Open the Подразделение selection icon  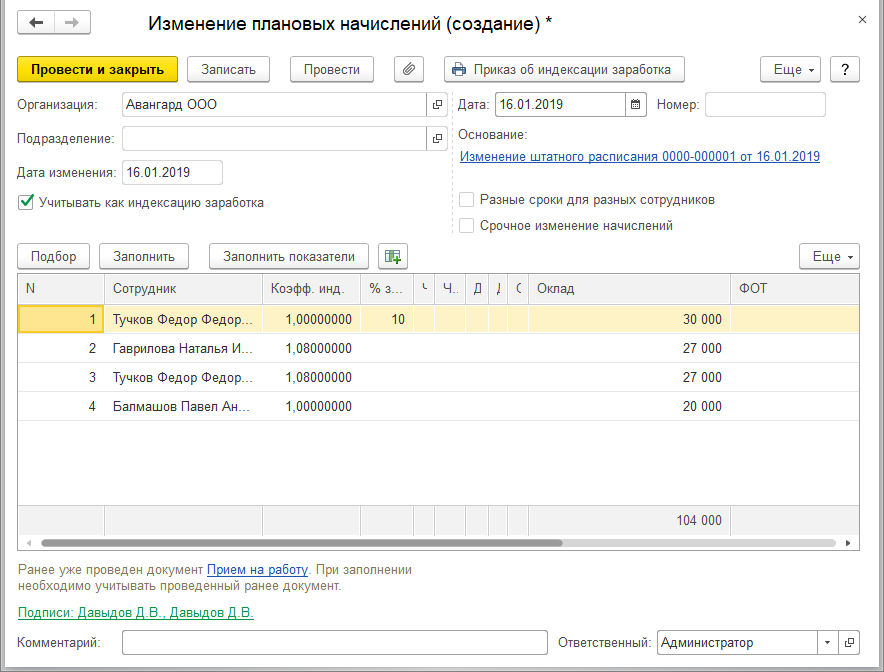pyautogui.click(x=437, y=139)
